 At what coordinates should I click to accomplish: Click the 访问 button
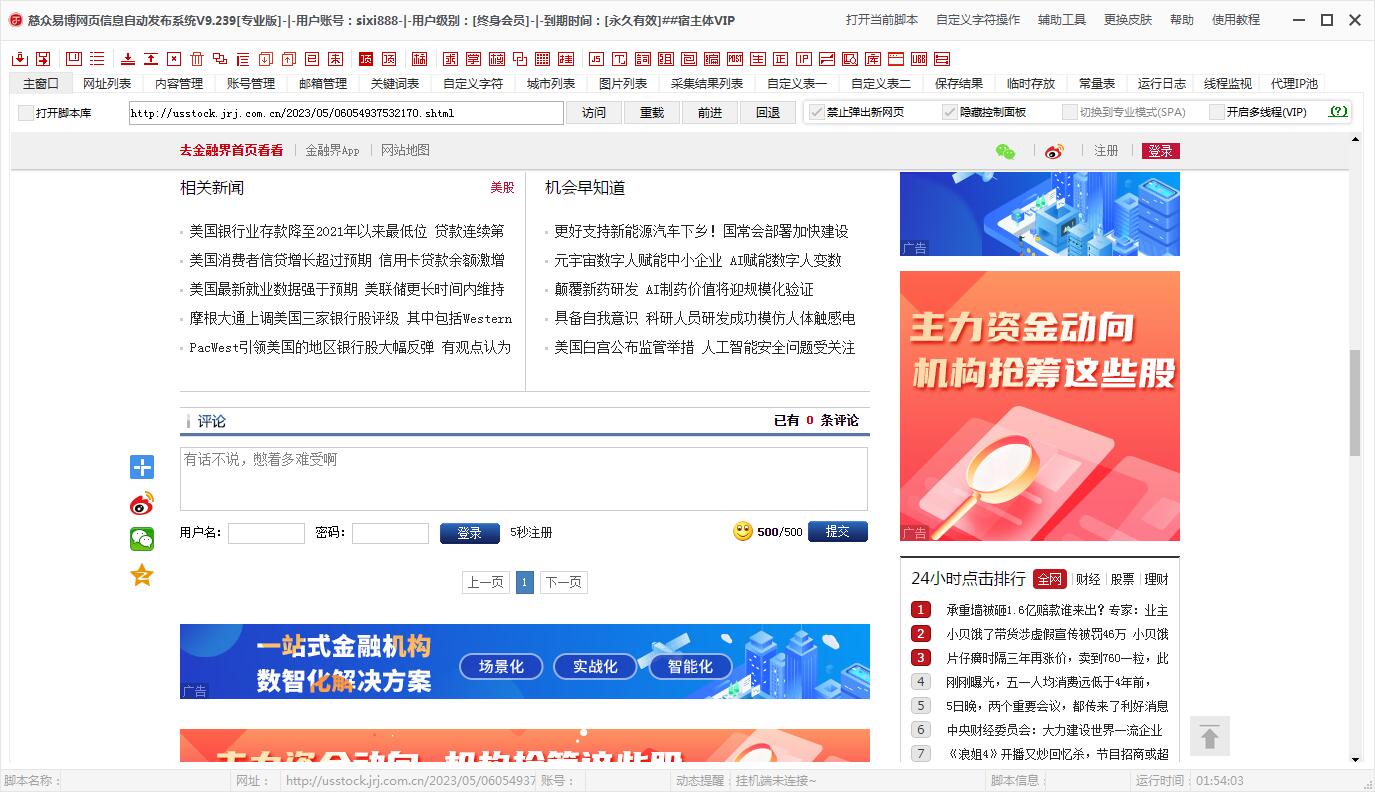click(x=594, y=113)
